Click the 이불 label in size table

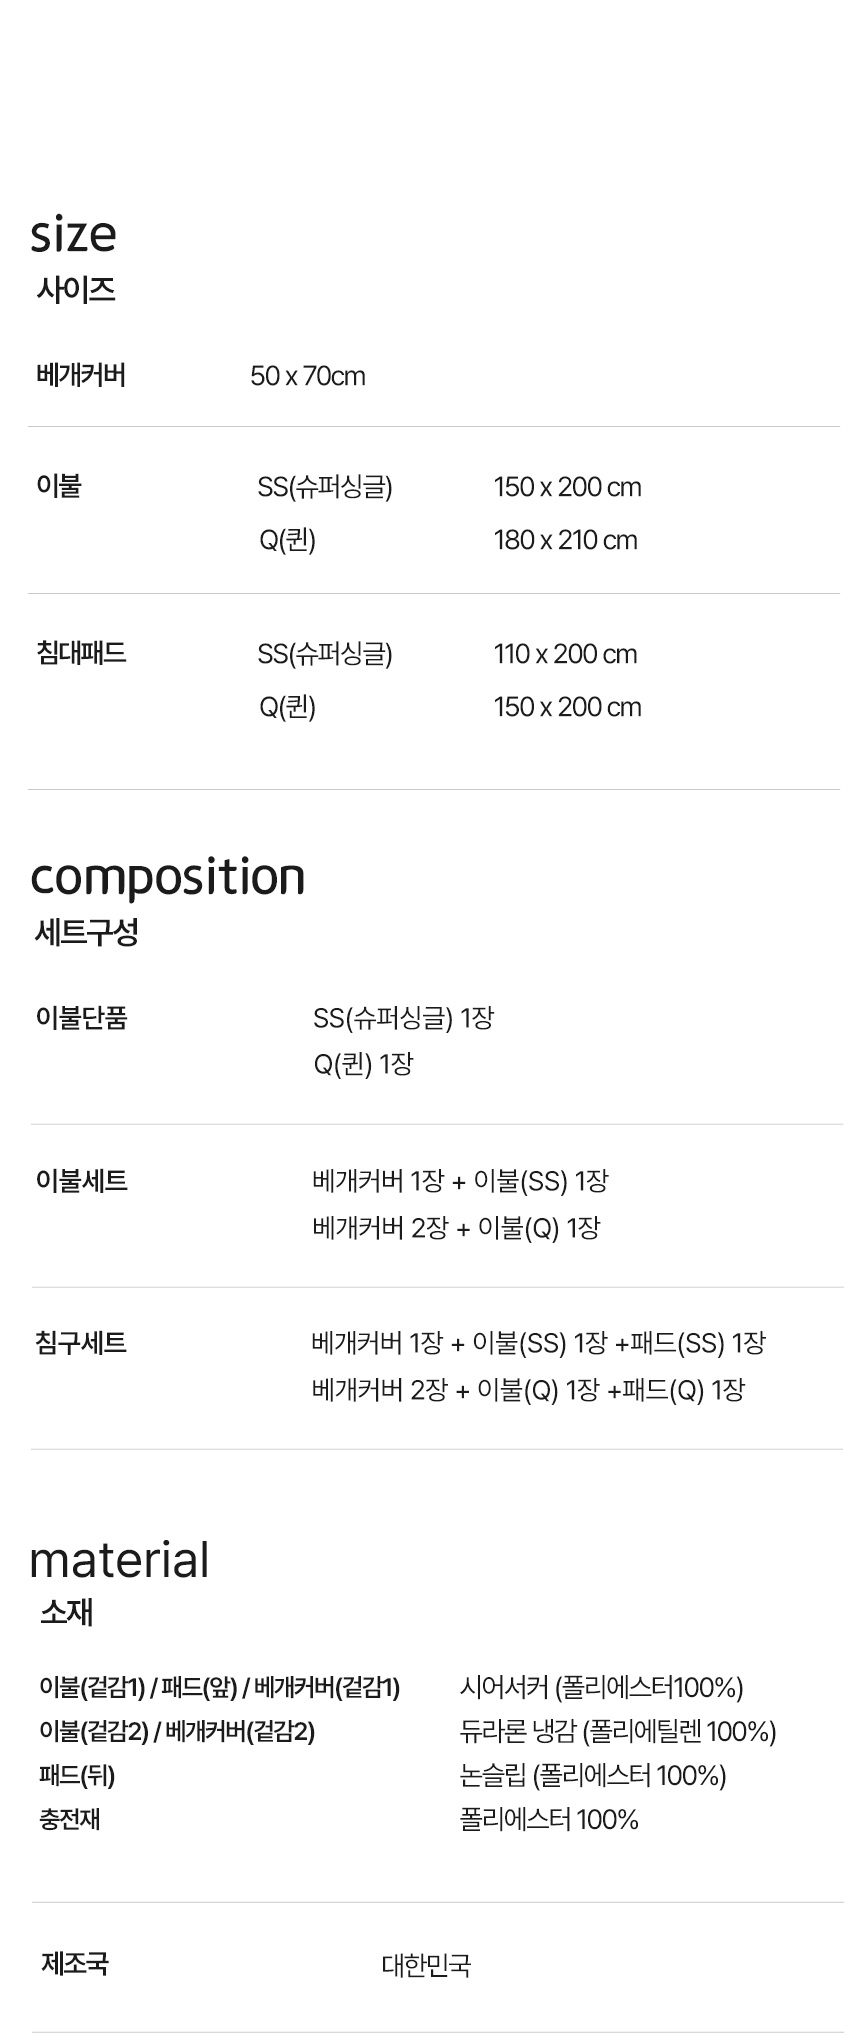pos(59,486)
